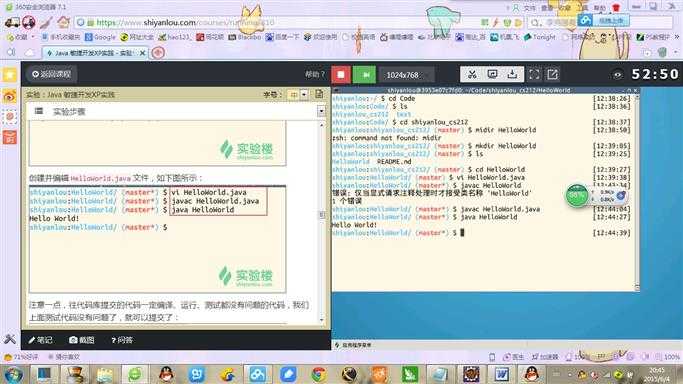This screenshot has height=384, width=683.
Task: Click the 返回课程 back button
Action: point(51,74)
